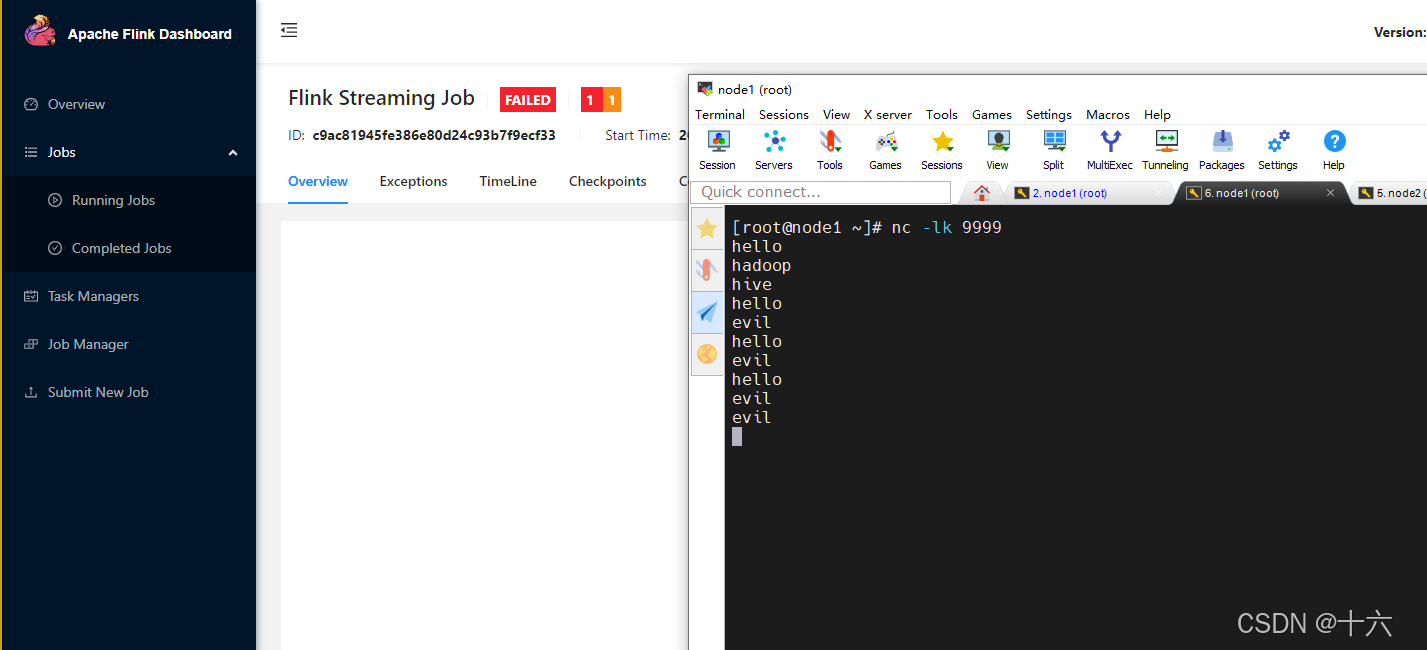Image resolution: width=1427 pixels, height=650 pixels.
Task: Click the Flink squirrel logo
Action: 40,31
